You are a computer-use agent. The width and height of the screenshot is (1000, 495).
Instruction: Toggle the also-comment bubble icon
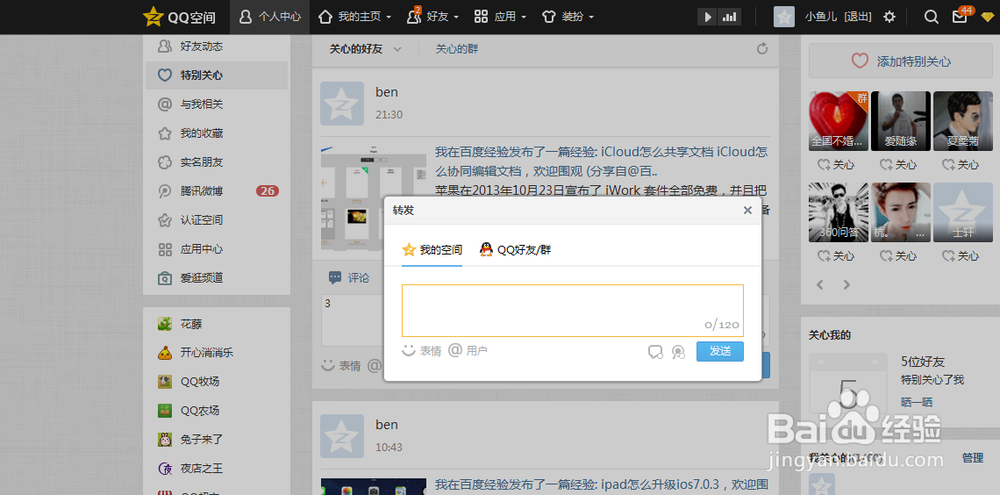pyautogui.click(x=655, y=351)
